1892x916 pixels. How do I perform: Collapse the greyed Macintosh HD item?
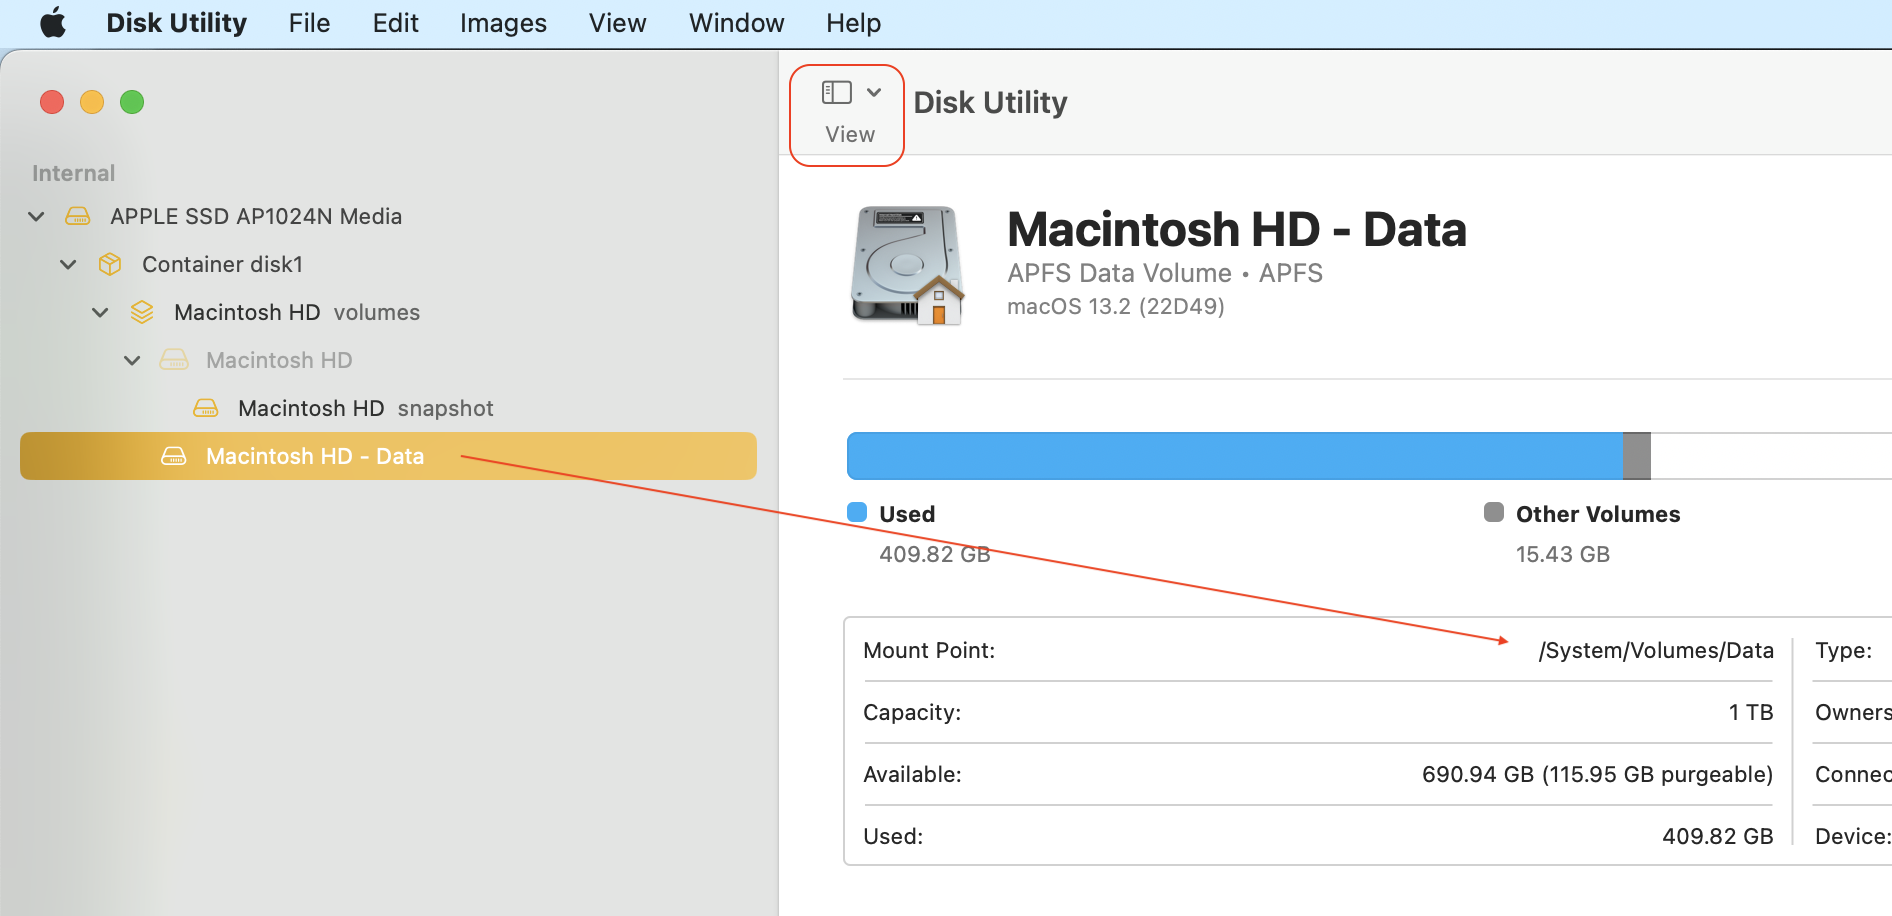[x=133, y=360]
